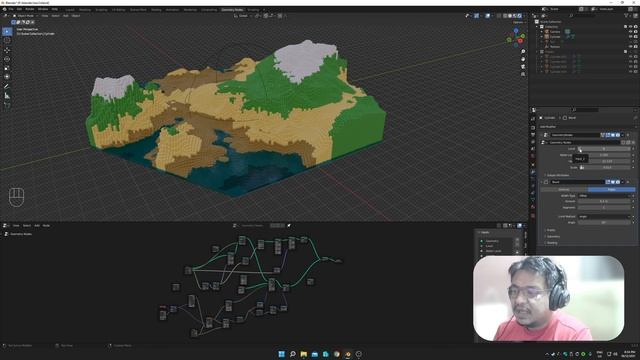Open the Physics properties tab icon
Viewport: 640px width, 360px height.
pos(533,186)
